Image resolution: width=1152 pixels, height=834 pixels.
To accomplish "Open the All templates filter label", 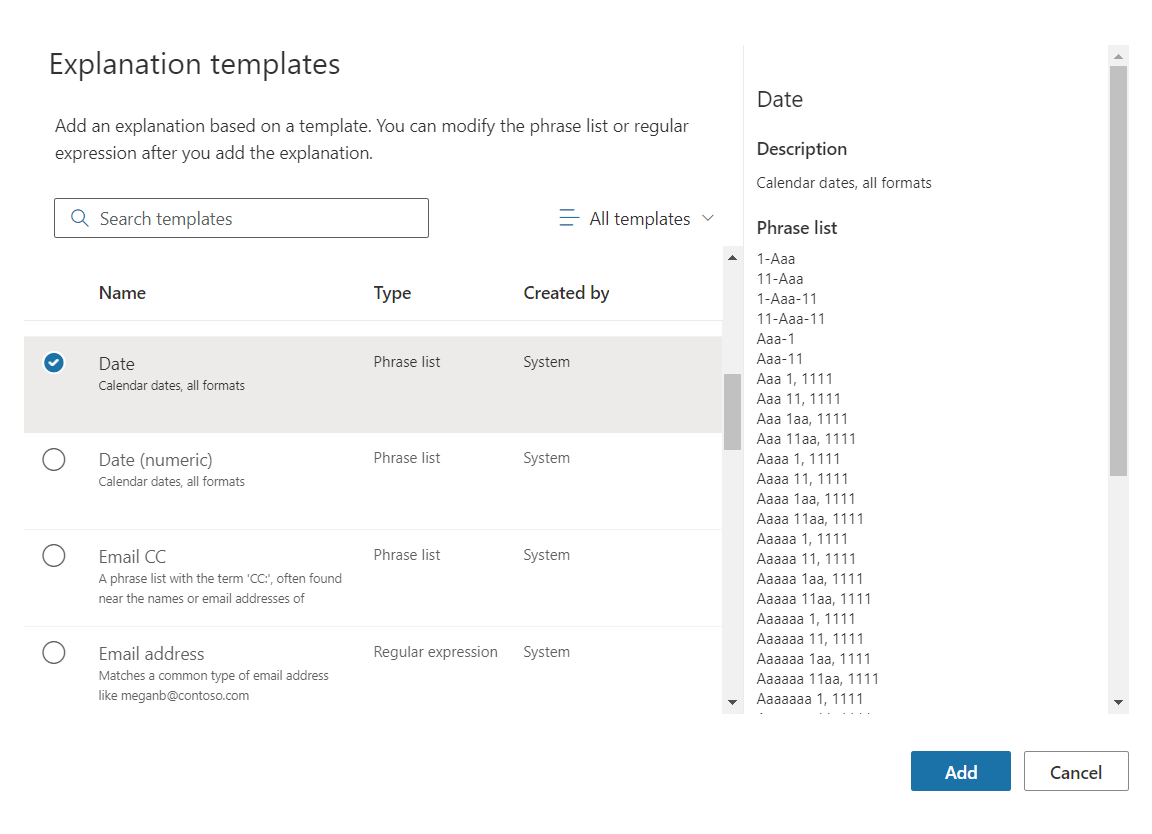I will click(x=640, y=218).
